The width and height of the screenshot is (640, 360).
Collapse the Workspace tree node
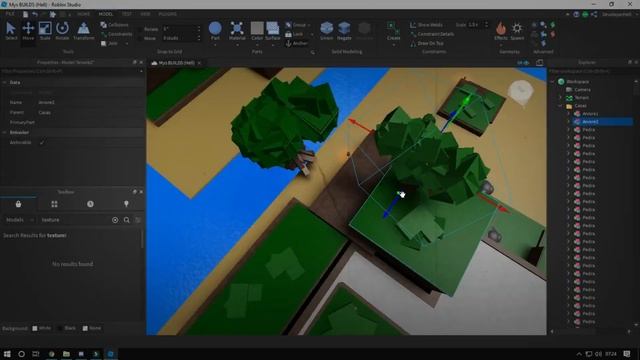pyautogui.click(x=553, y=82)
